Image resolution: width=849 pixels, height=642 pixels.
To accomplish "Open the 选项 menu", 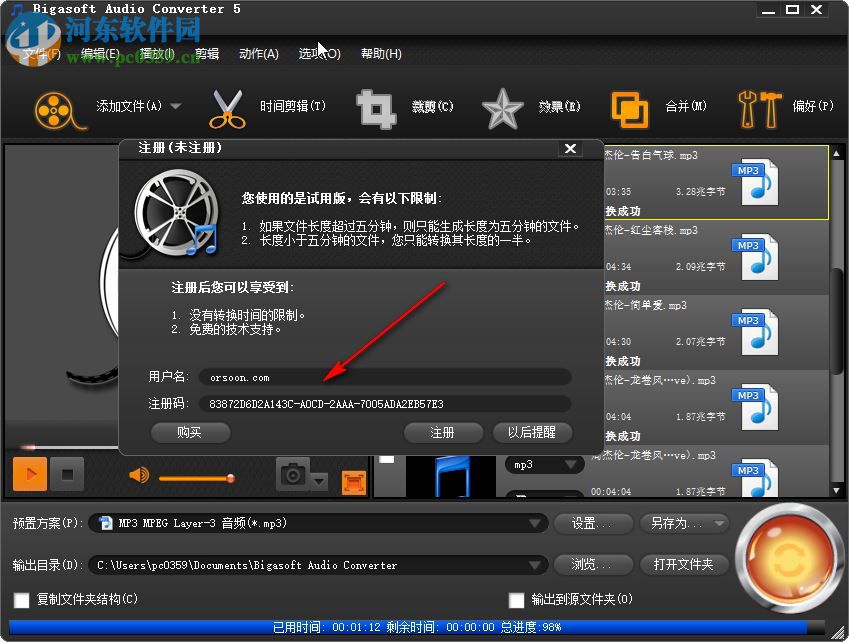I will (320, 53).
